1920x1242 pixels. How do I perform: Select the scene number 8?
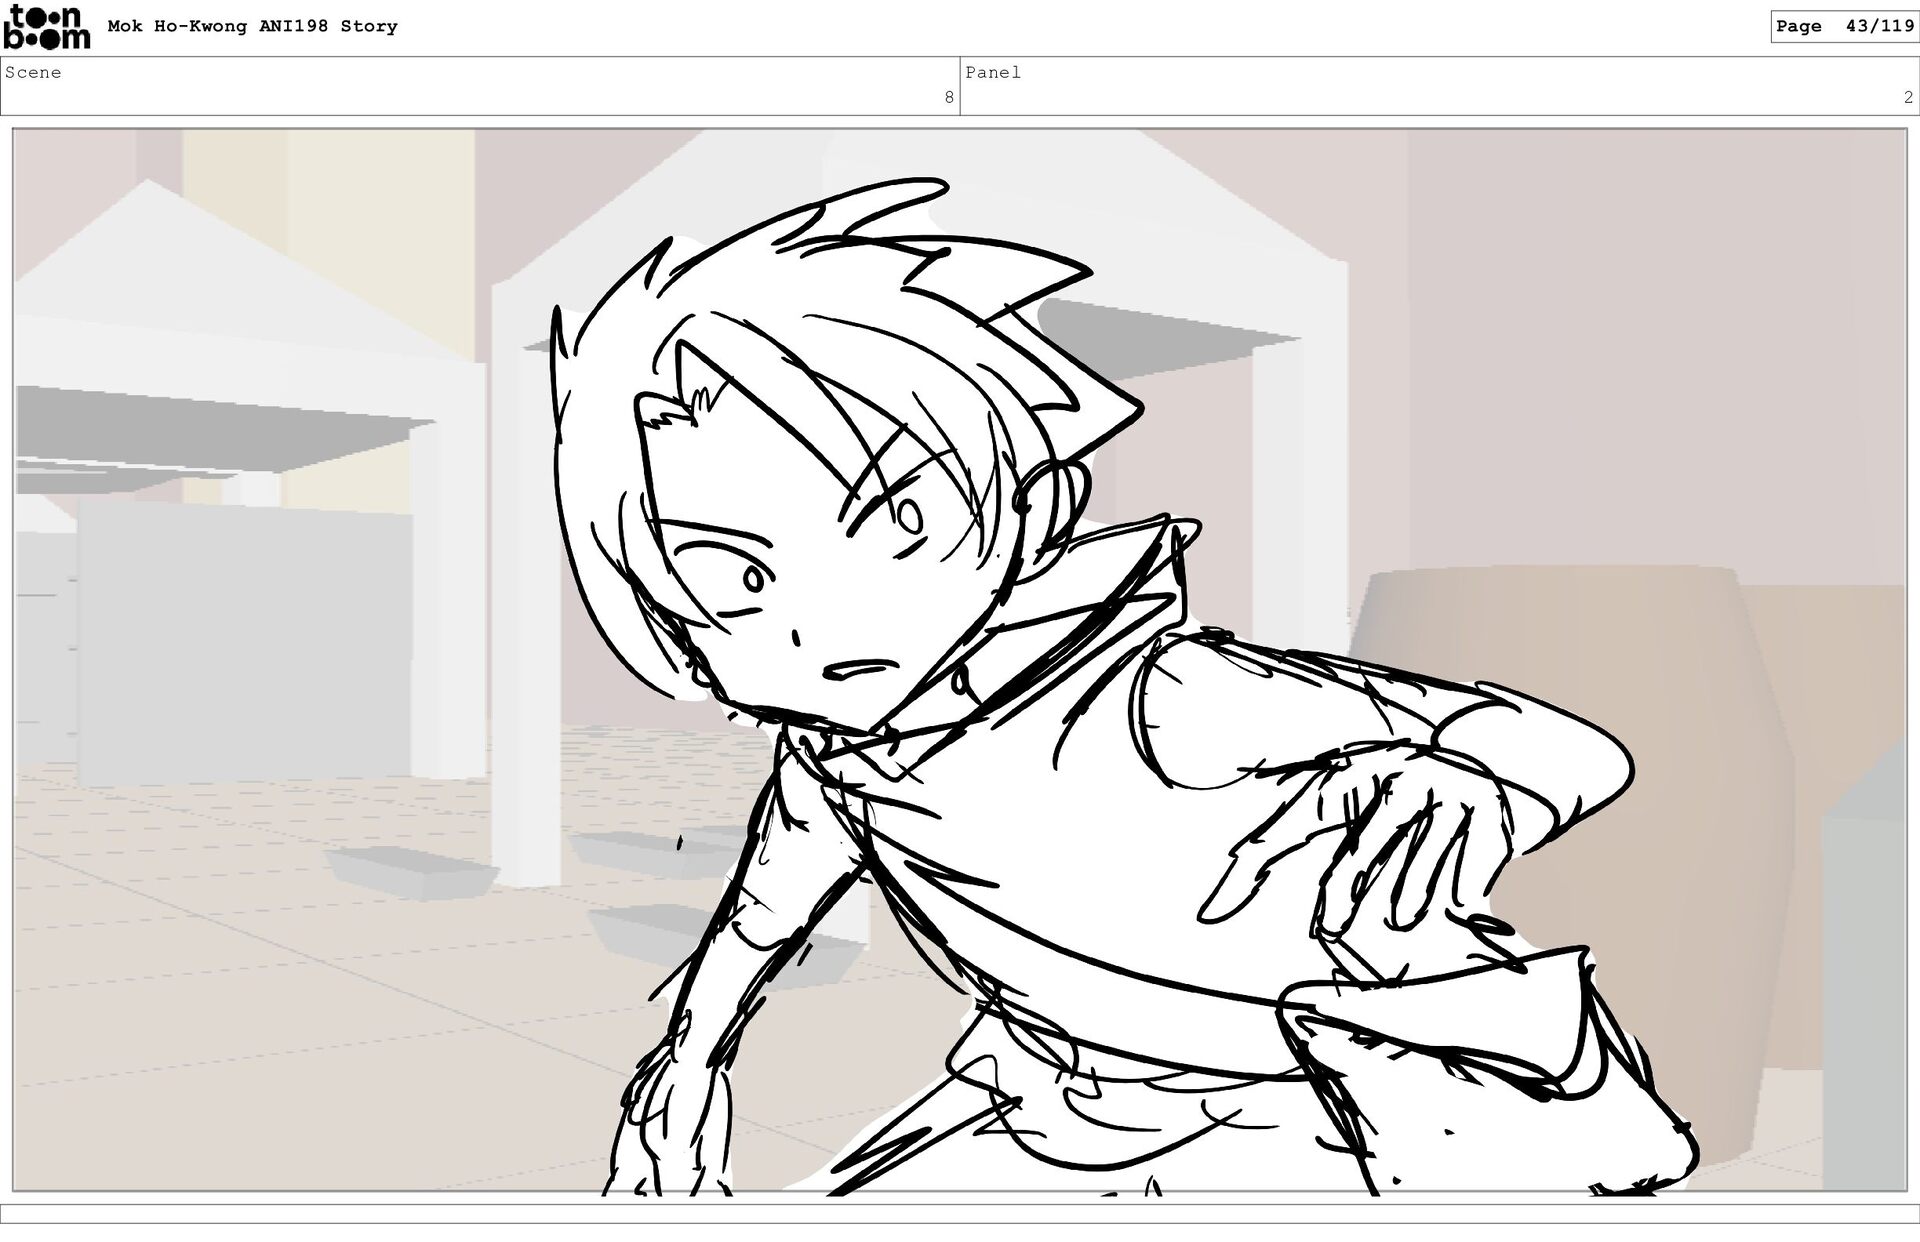(948, 98)
